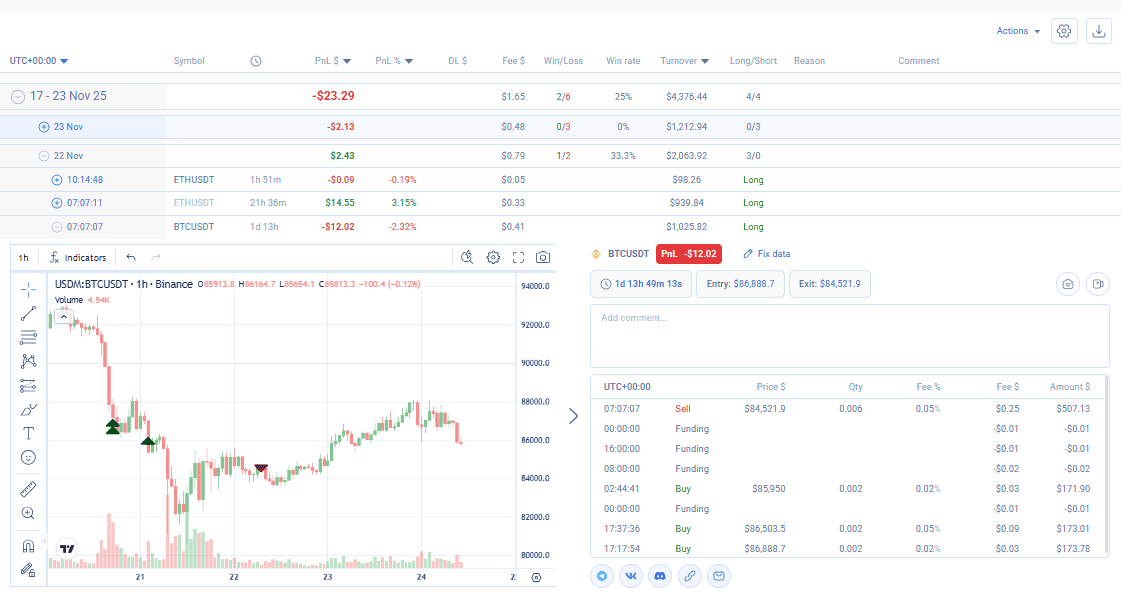The height and width of the screenshot is (603, 1121).
Task: Toggle the lock drawings tool
Action: pyautogui.click(x=29, y=570)
